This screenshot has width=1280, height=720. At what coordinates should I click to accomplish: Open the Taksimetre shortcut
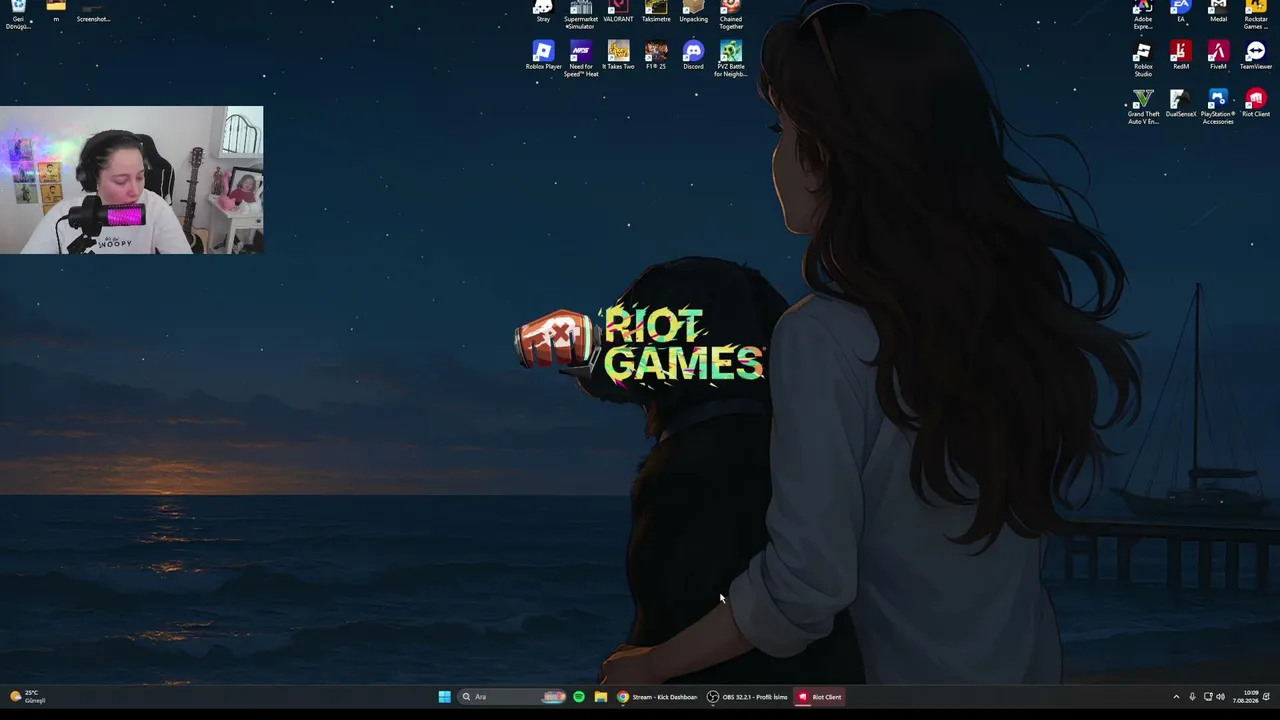tap(656, 11)
